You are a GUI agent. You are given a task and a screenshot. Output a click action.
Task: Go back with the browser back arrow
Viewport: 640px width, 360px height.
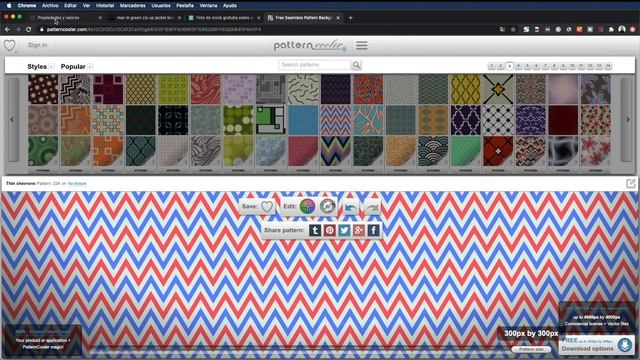pos(7,29)
